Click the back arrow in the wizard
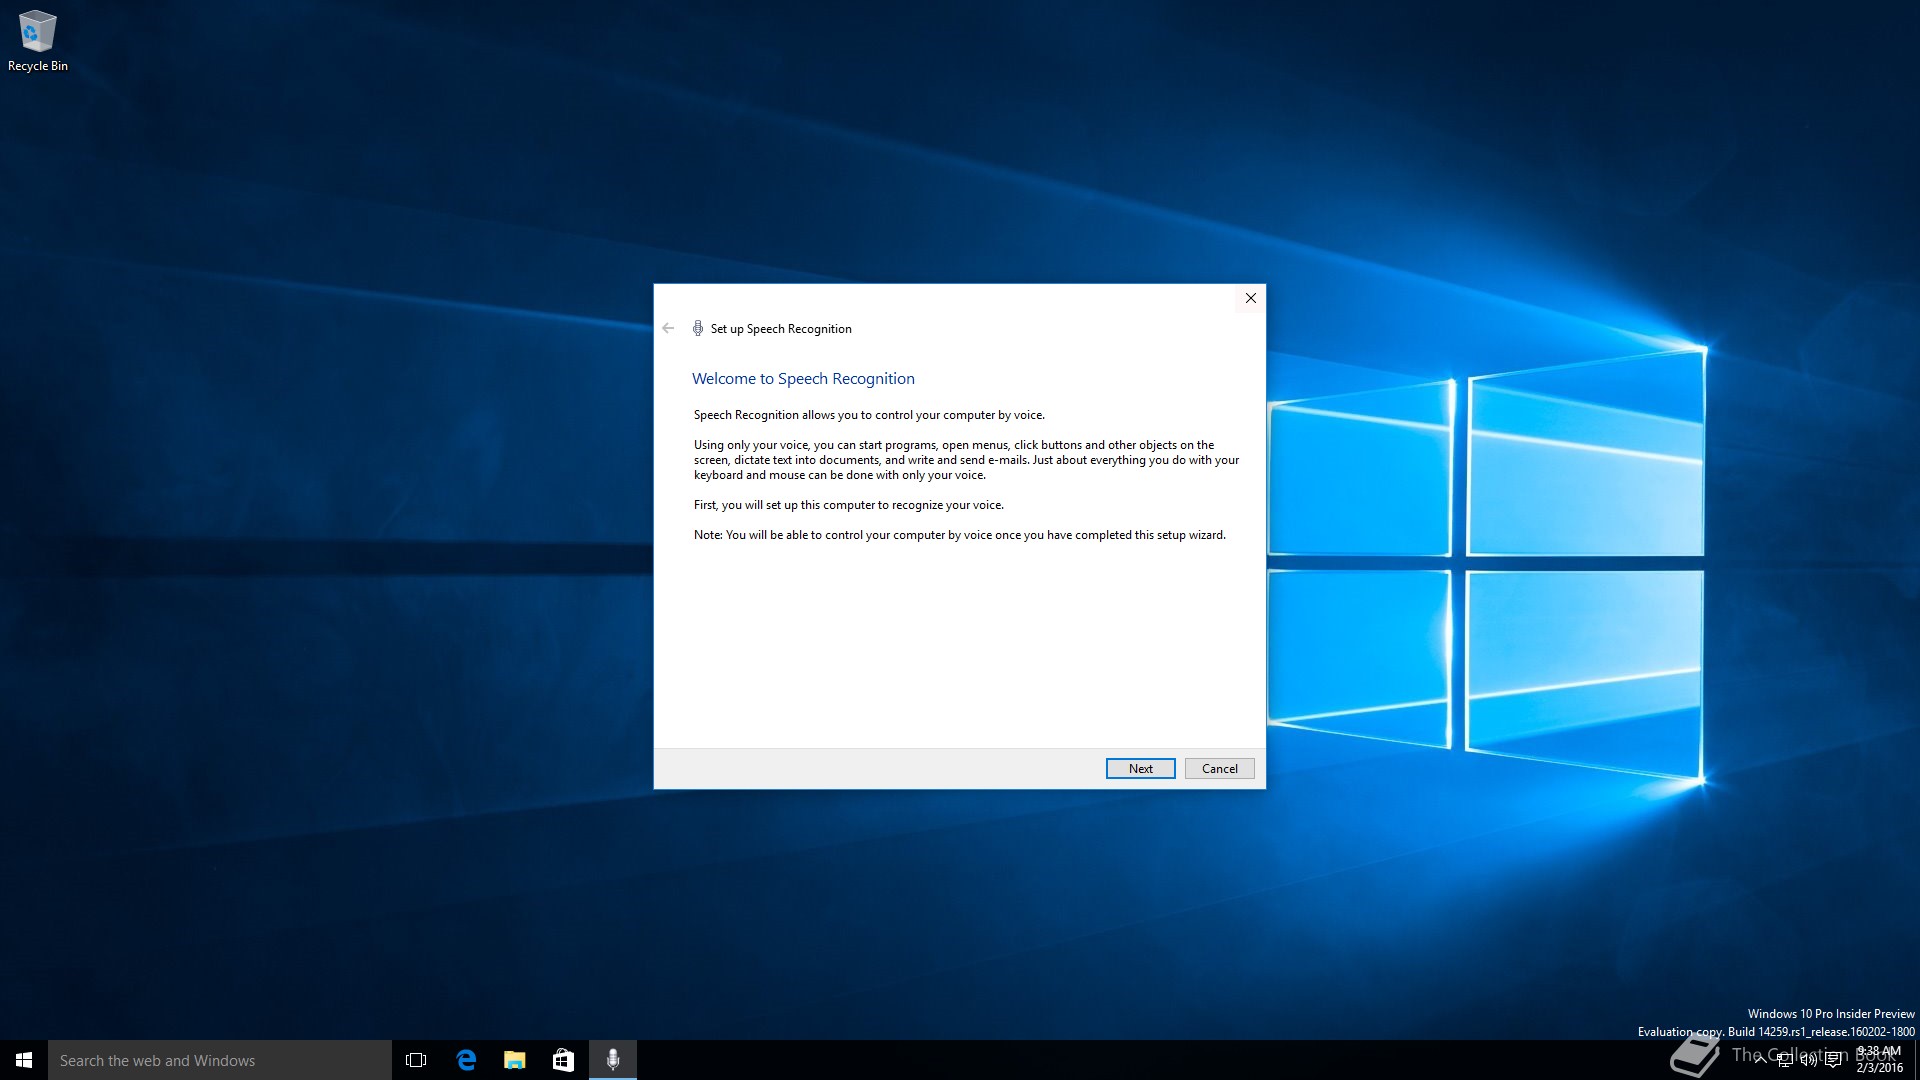Image resolution: width=1920 pixels, height=1080 pixels. (668, 328)
